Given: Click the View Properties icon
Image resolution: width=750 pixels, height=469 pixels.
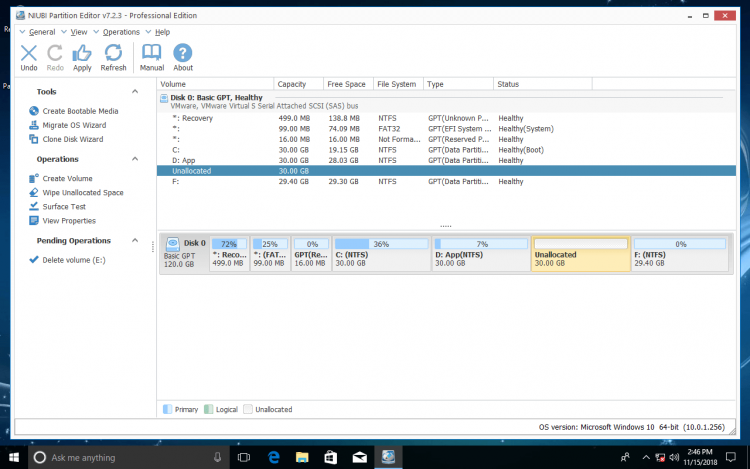Looking at the screenshot, I should 33,221.
